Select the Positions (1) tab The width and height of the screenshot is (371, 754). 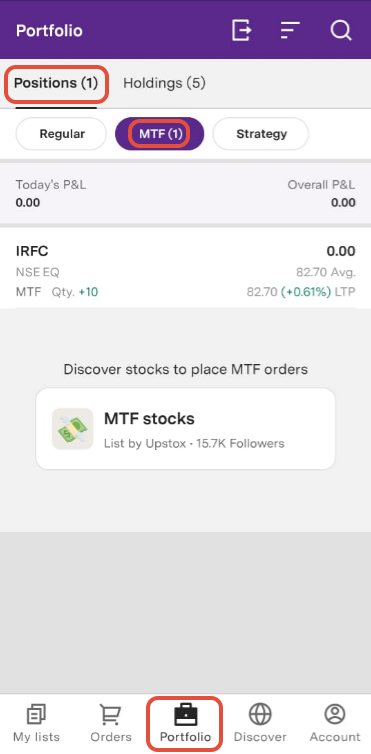[x=56, y=83]
